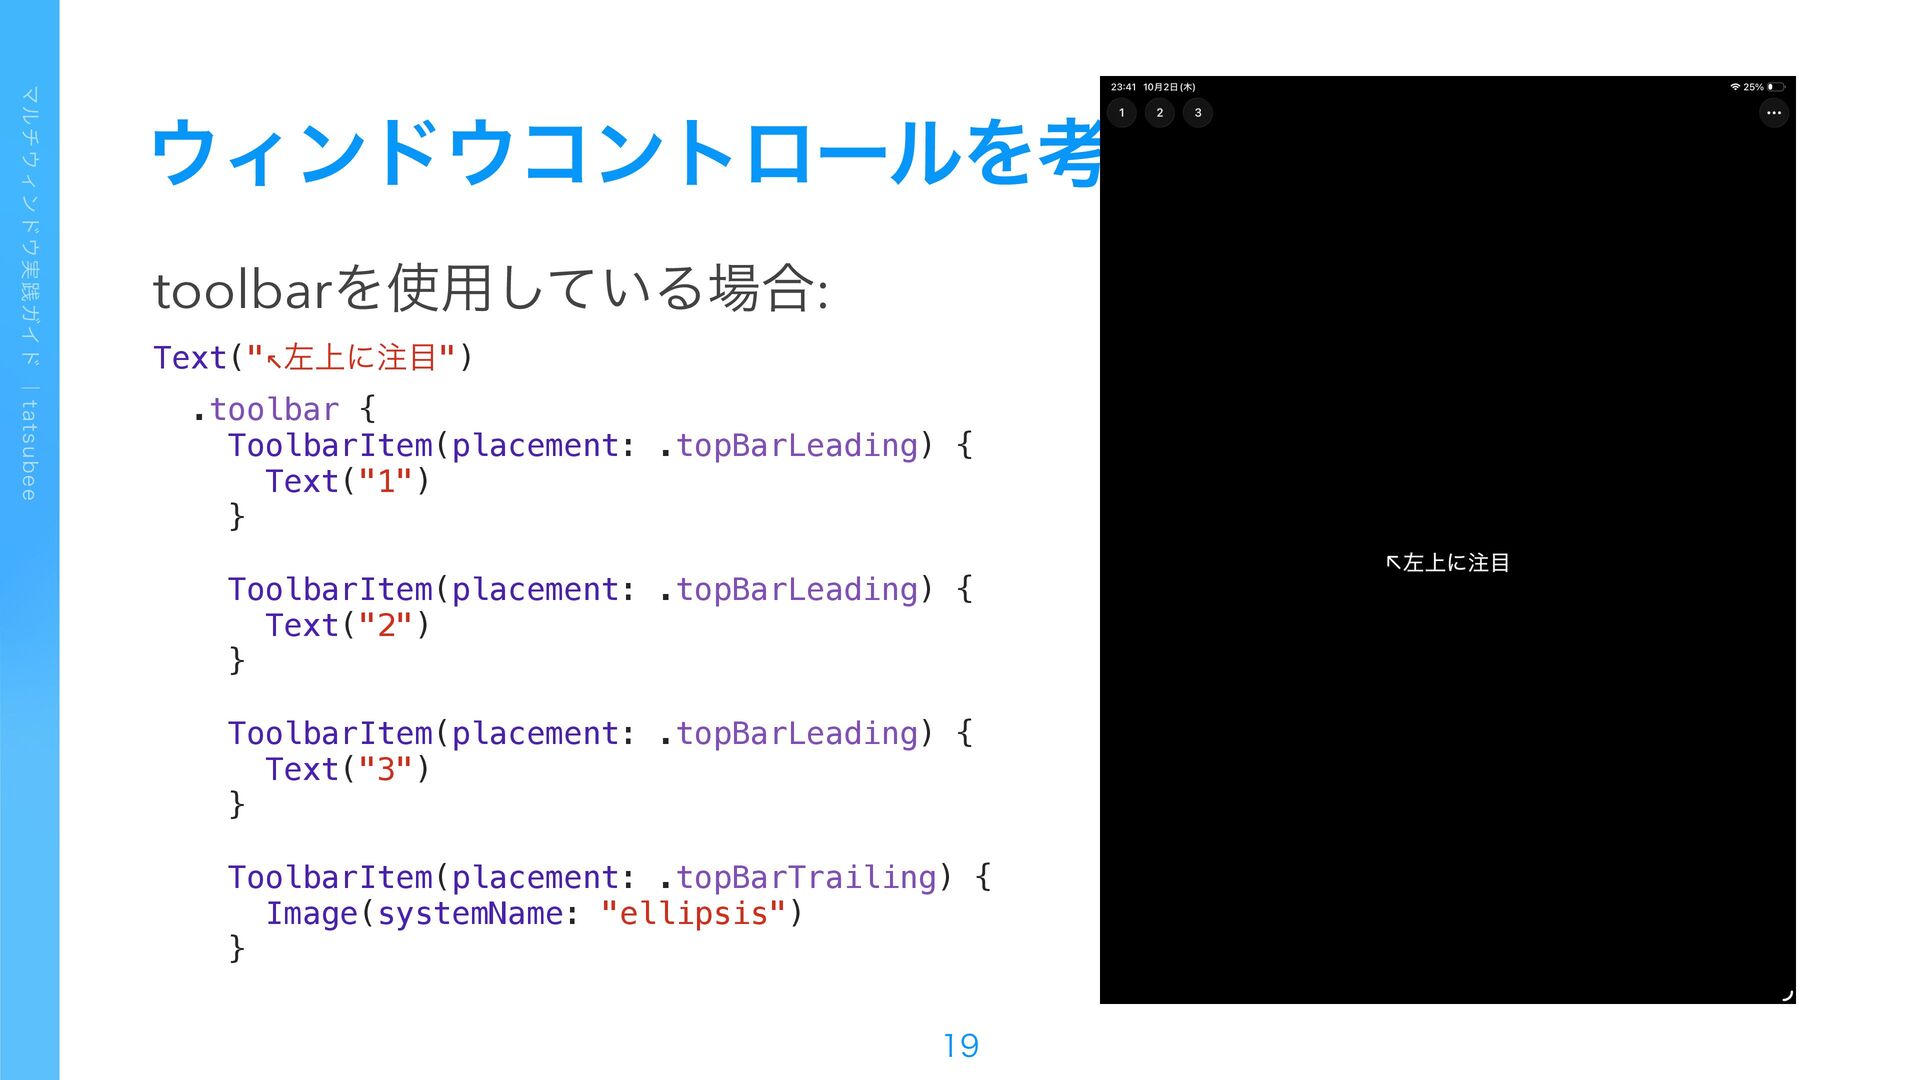Click the Text("3") code line
The height and width of the screenshot is (1080, 1920).
pyautogui.click(x=347, y=769)
